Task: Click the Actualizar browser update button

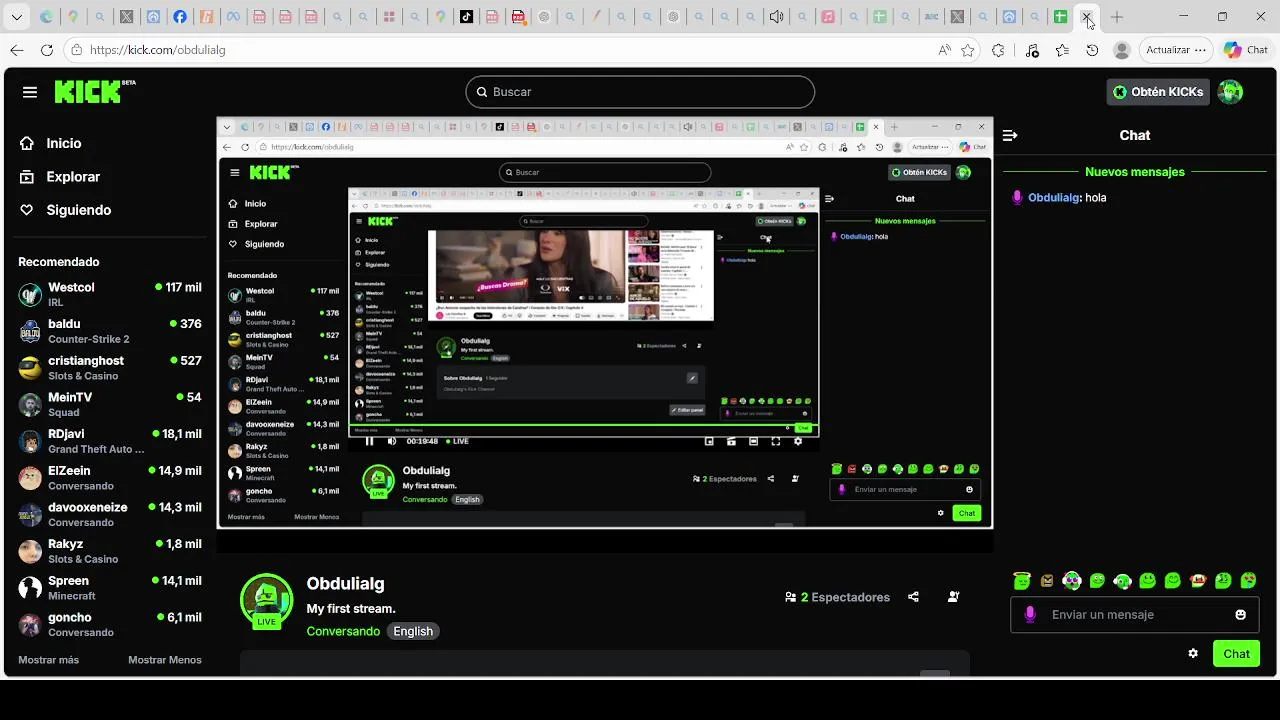Action: point(1174,50)
